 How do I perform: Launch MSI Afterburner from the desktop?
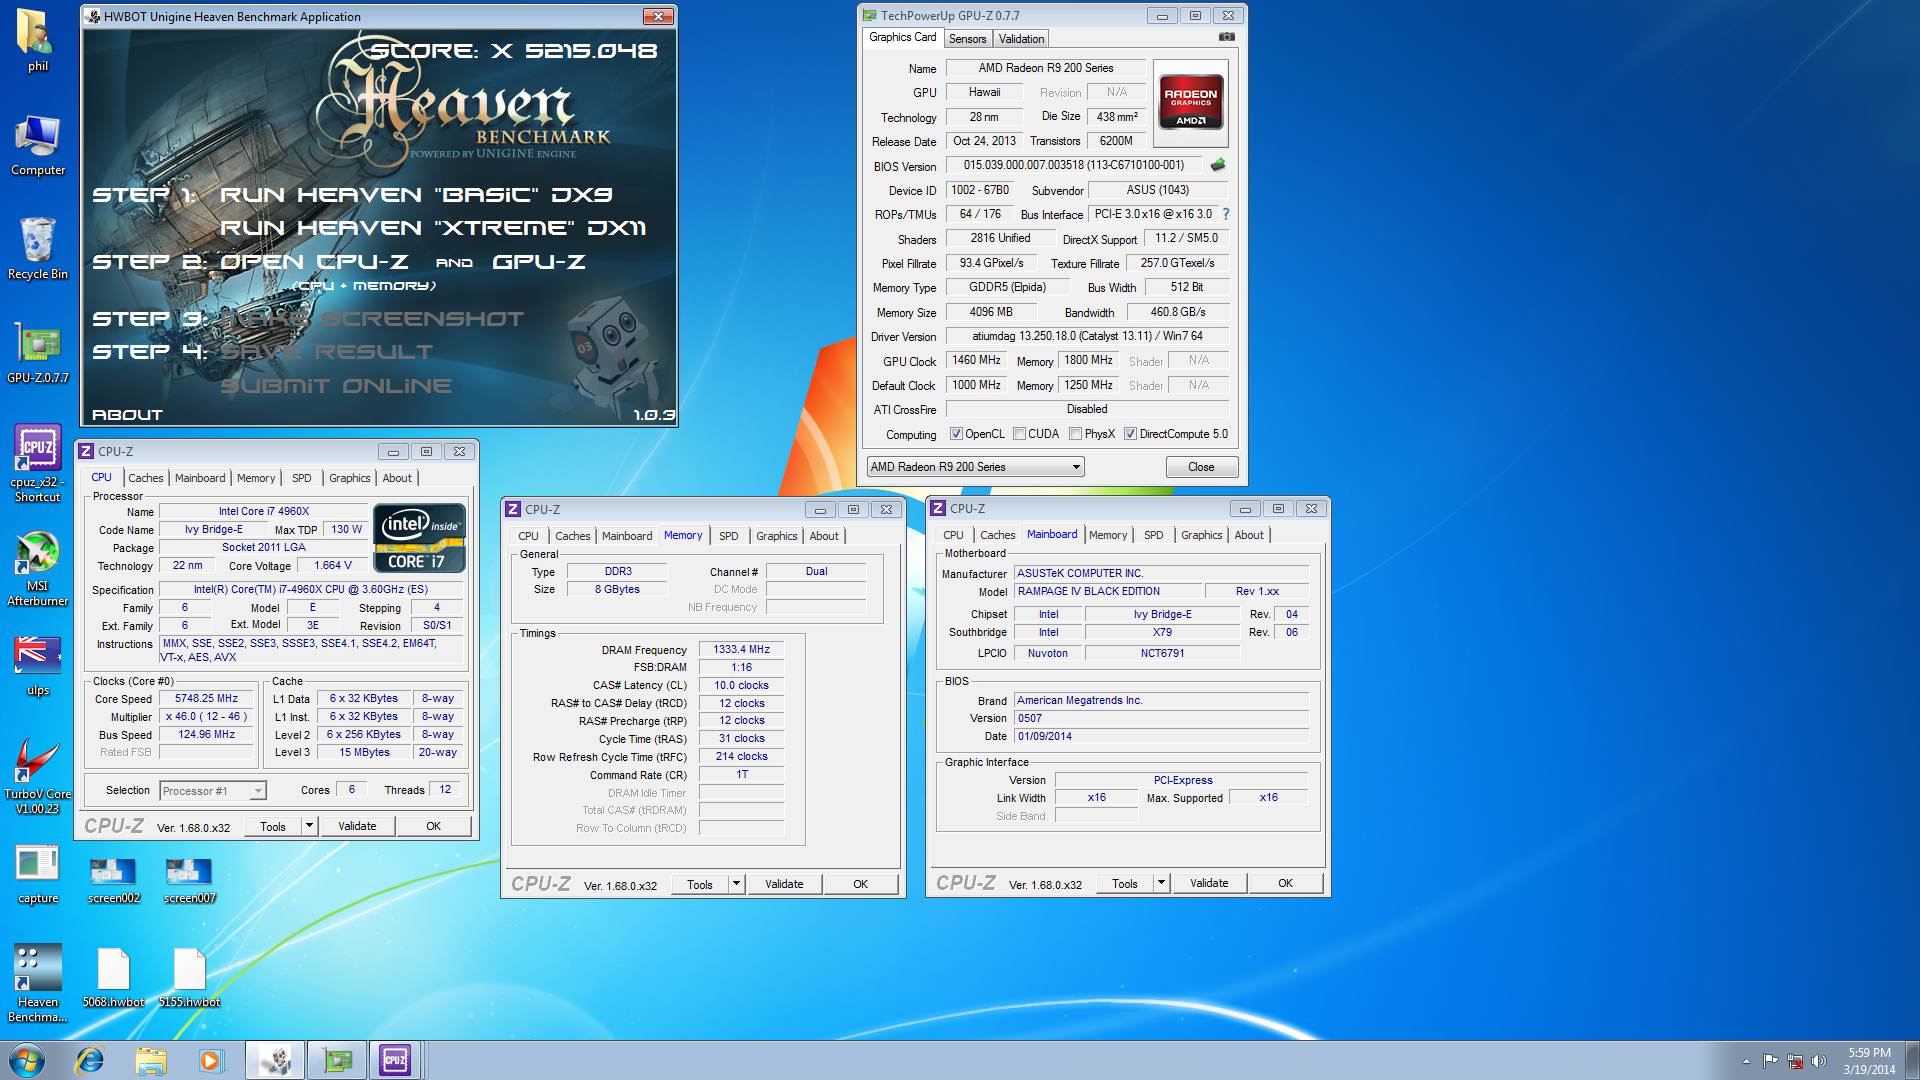pos(38,568)
